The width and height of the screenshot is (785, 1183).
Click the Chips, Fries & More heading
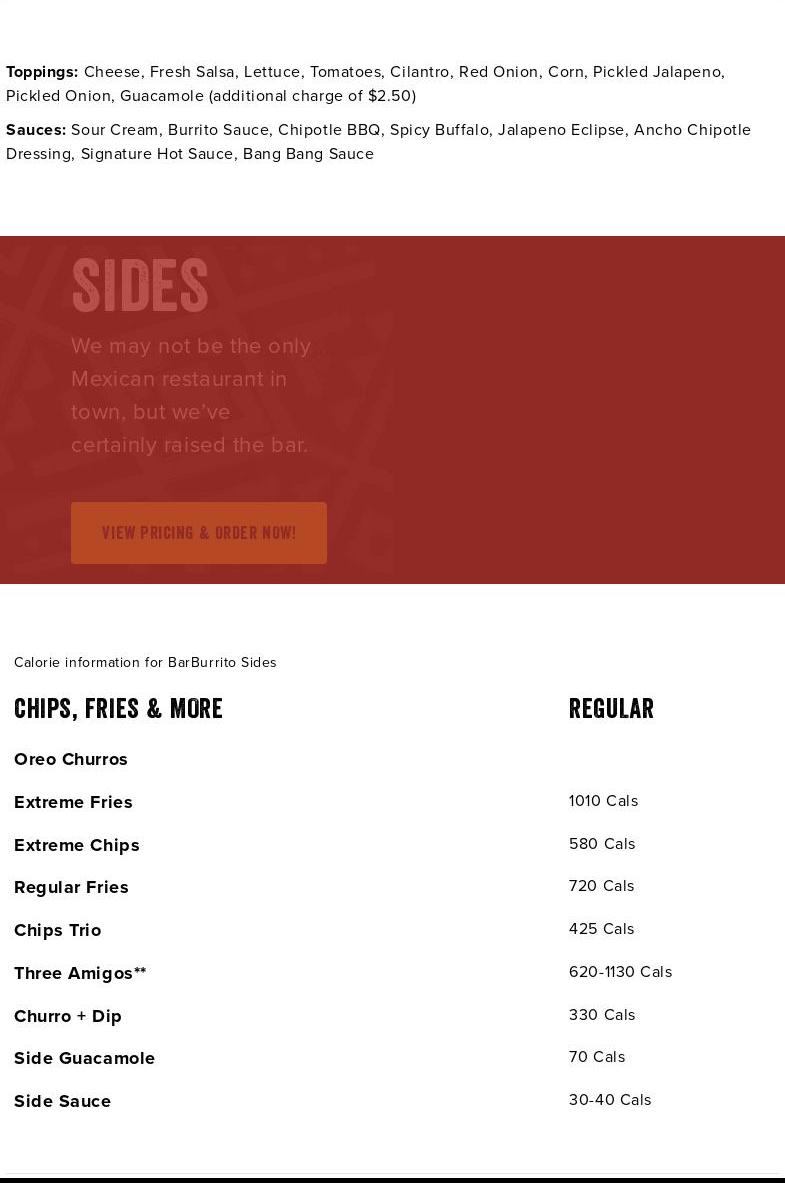tap(118, 709)
